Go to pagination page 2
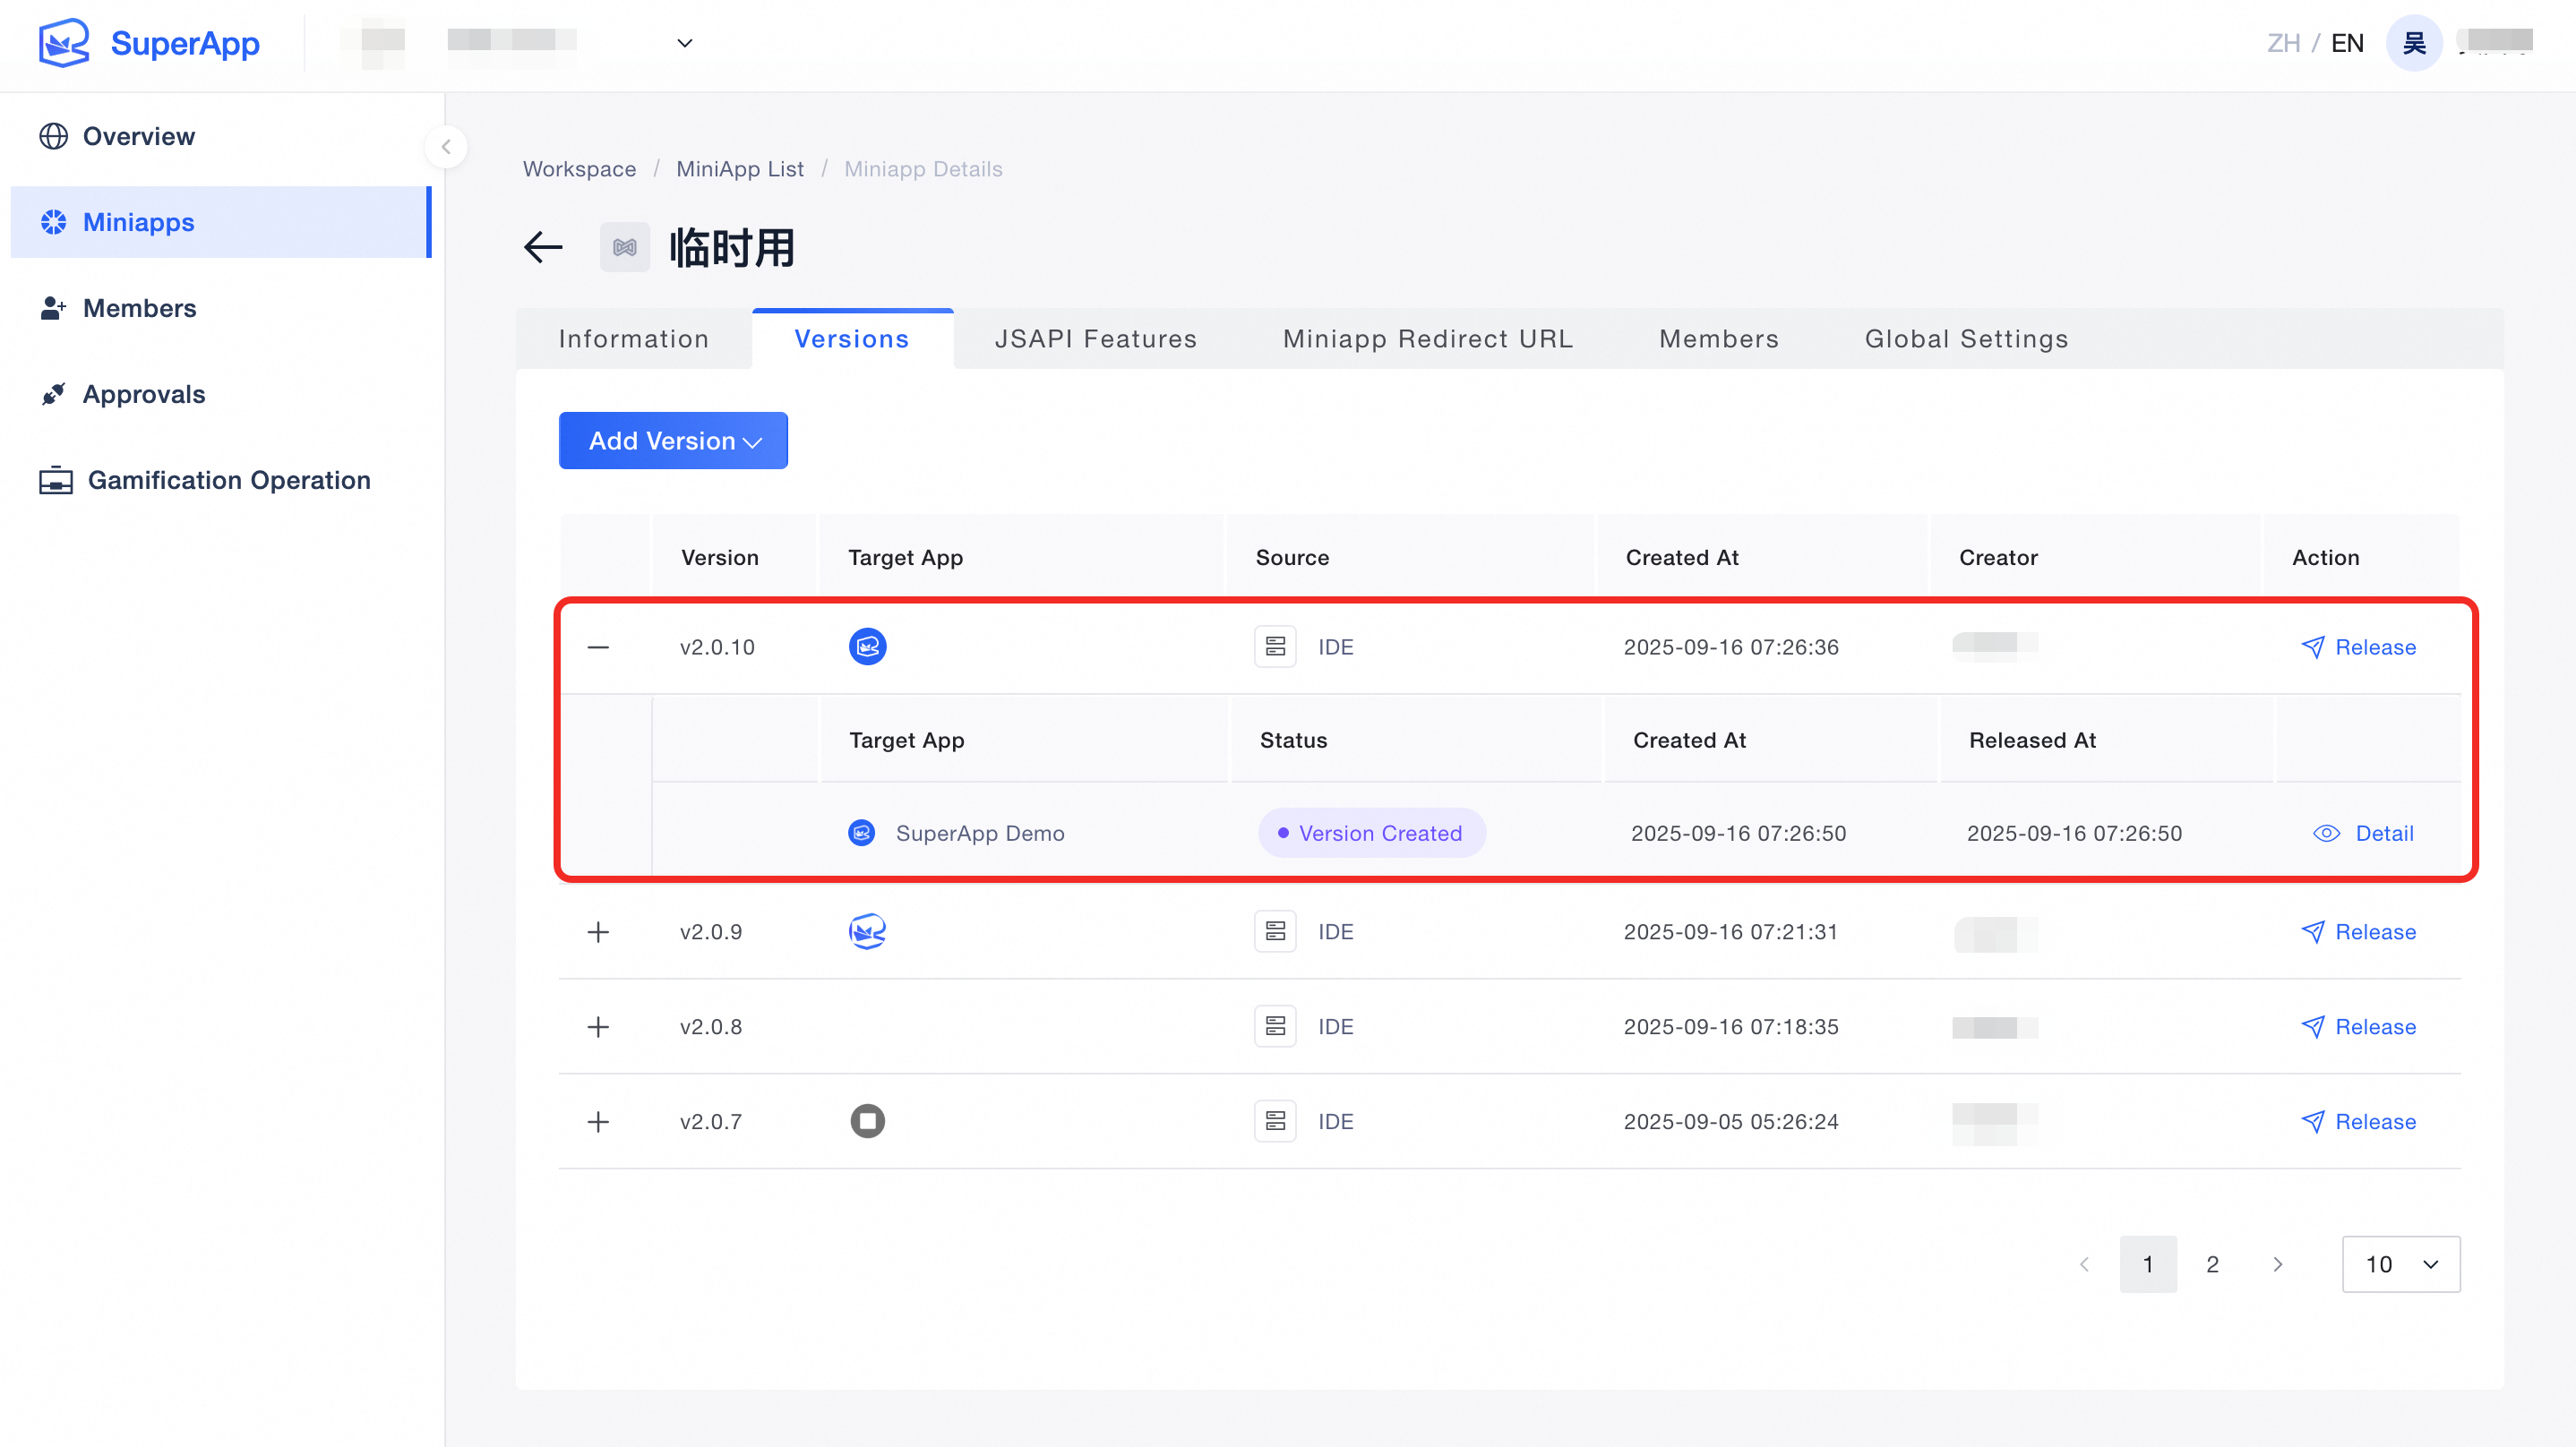Viewport: 2576px width, 1447px height. (2212, 1264)
